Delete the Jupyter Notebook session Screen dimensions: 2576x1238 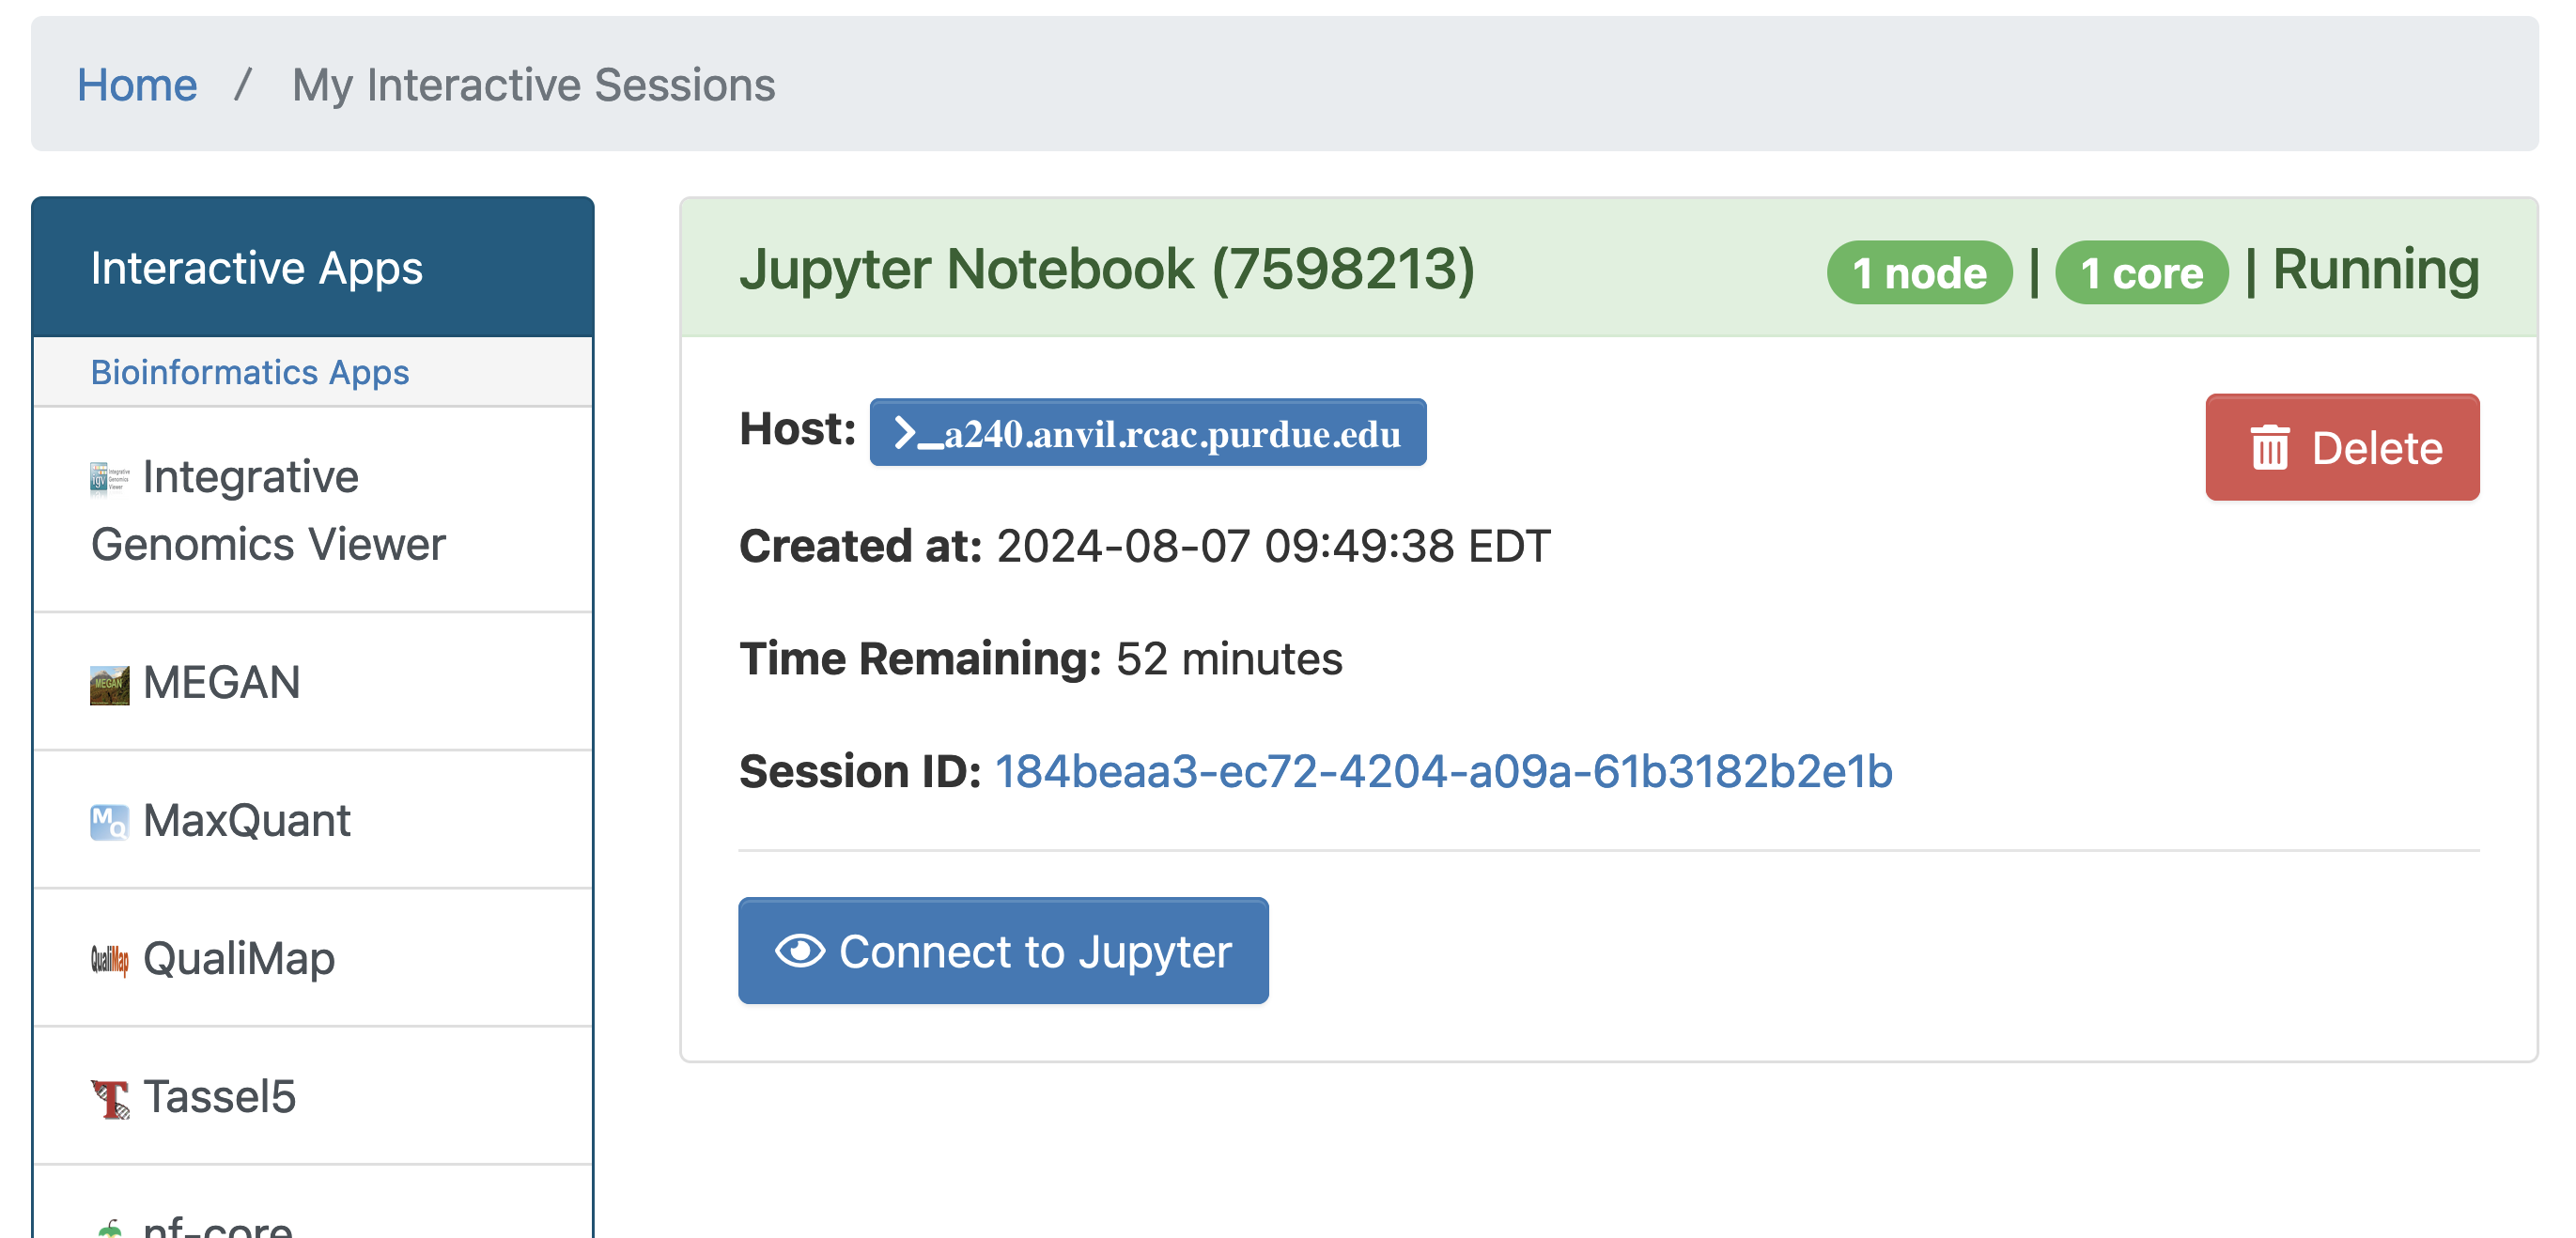click(x=2342, y=447)
